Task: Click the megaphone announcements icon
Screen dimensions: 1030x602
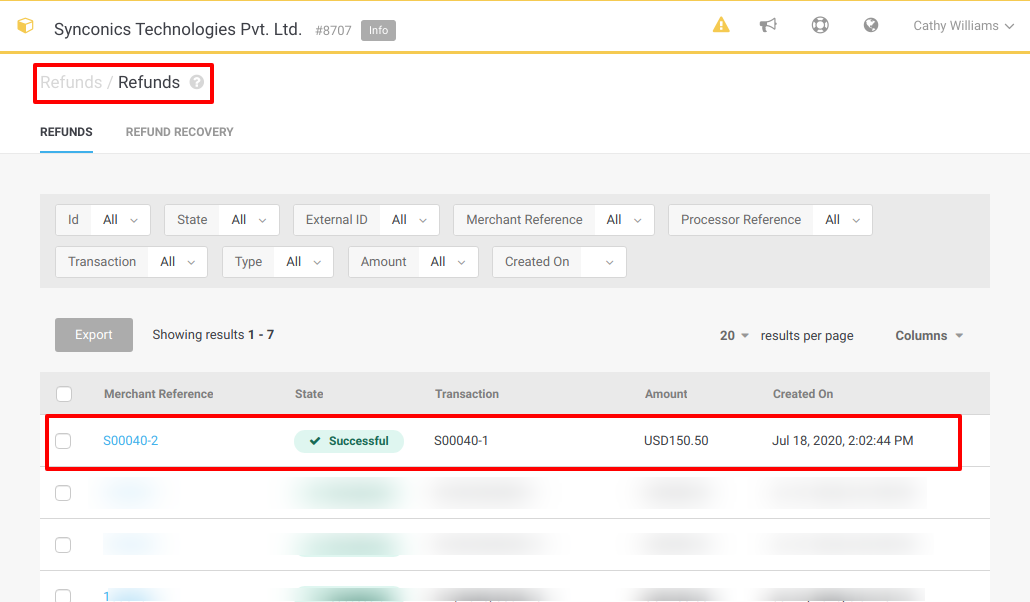Action: tap(768, 26)
